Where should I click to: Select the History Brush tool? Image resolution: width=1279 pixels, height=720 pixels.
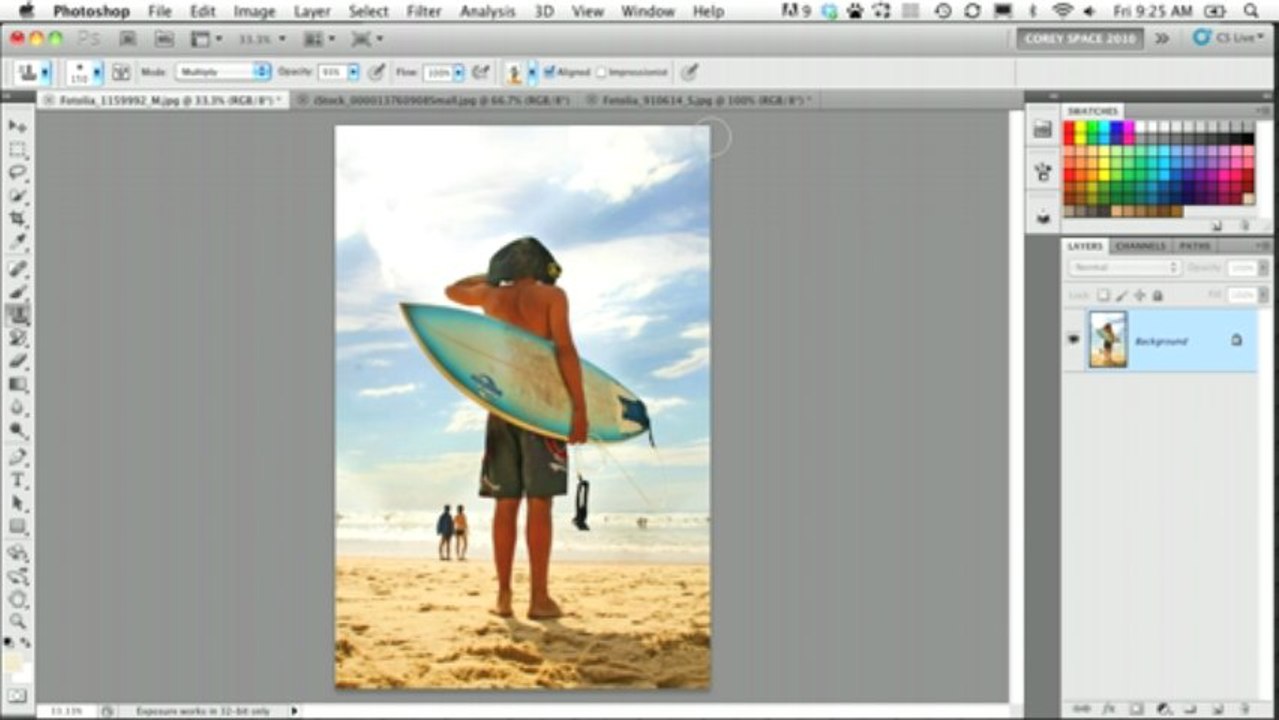click(18, 338)
